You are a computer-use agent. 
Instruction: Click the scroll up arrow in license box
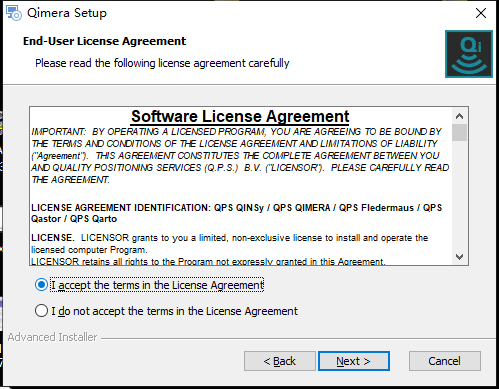(x=459, y=116)
